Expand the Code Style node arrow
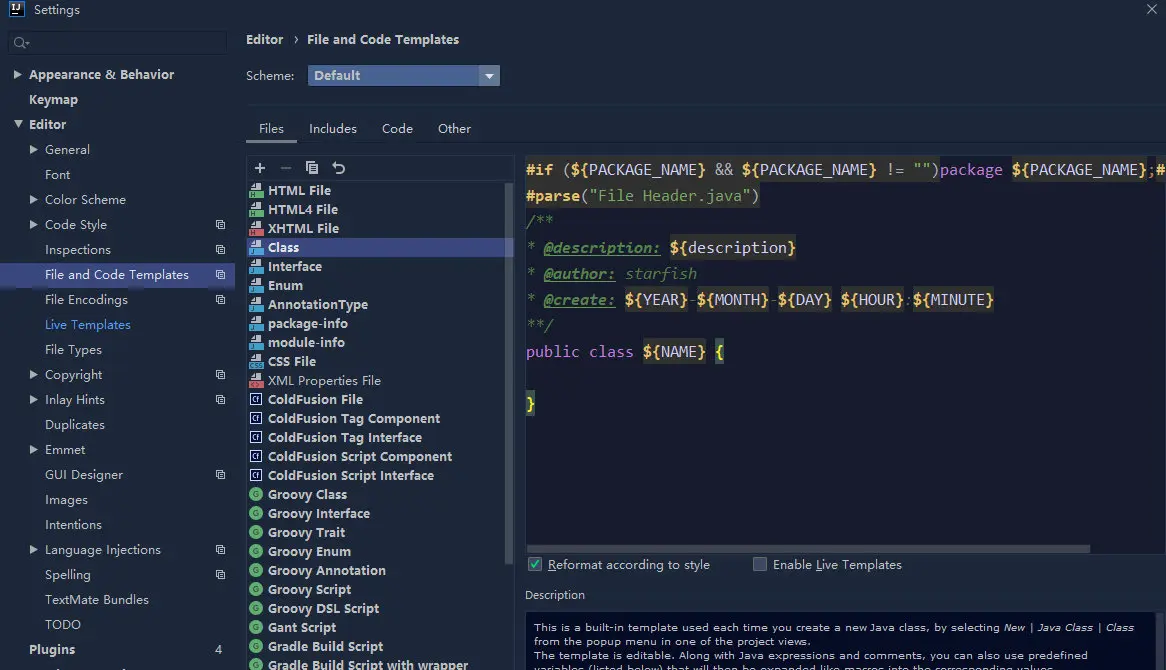The height and width of the screenshot is (670, 1166). pos(33,225)
